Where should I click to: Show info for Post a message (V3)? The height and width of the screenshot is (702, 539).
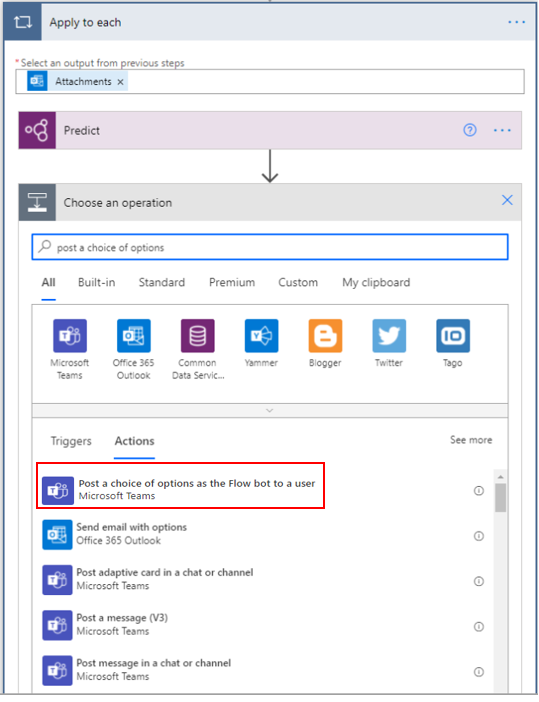click(479, 626)
